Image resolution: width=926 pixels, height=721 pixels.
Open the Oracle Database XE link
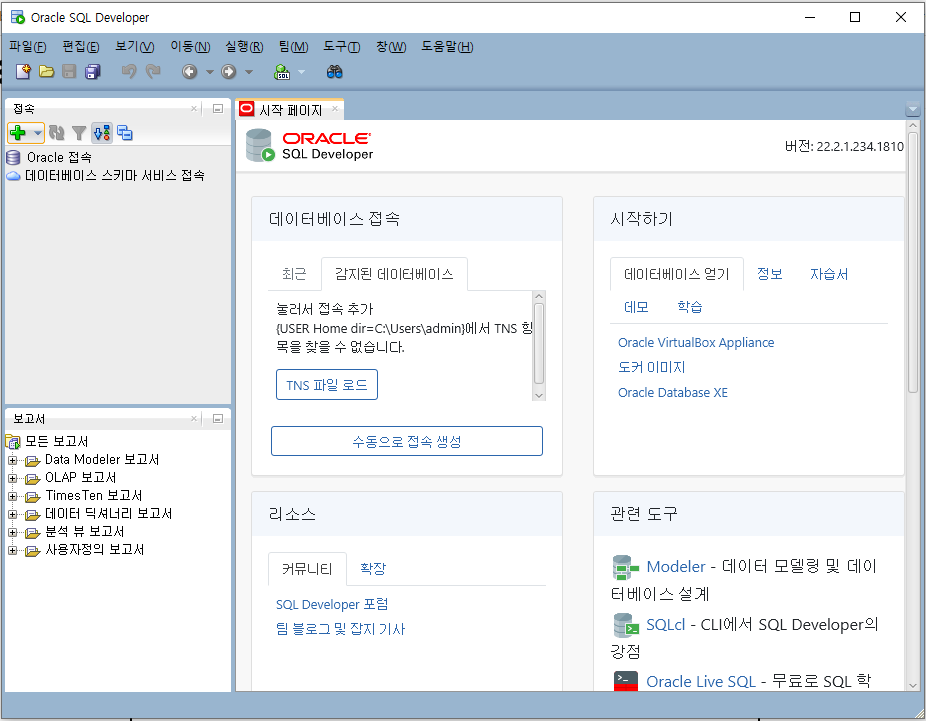click(x=673, y=393)
